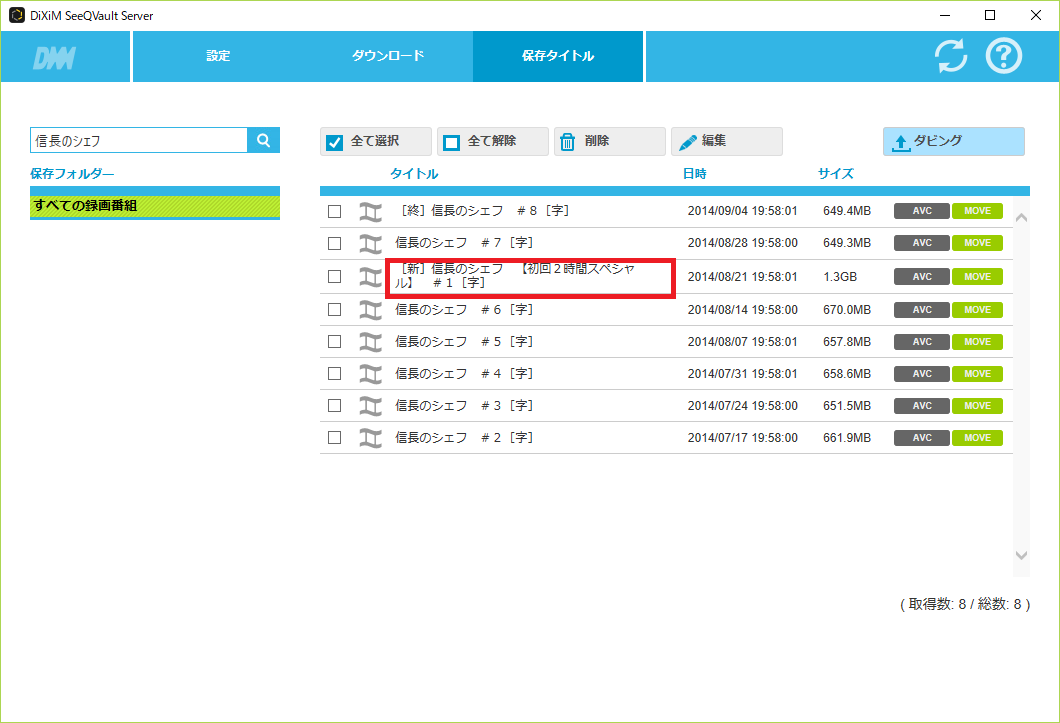Click the 削除 delete button
The image size is (1060, 723).
point(609,142)
